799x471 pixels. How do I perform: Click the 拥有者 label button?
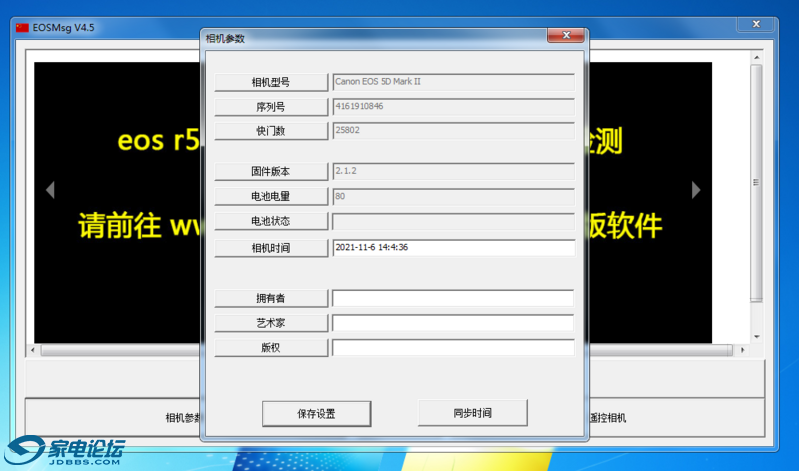click(271, 298)
